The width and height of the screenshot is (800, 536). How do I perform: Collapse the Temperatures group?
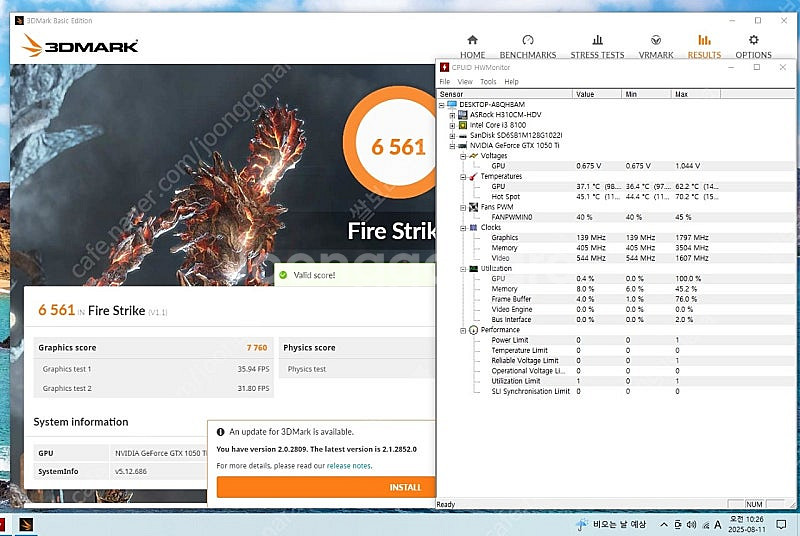pos(463,176)
